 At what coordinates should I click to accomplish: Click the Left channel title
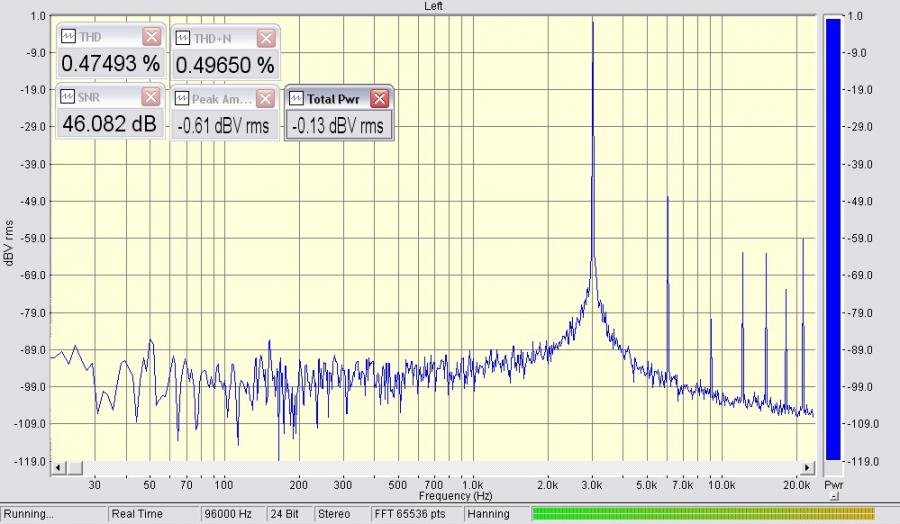(433, 6)
